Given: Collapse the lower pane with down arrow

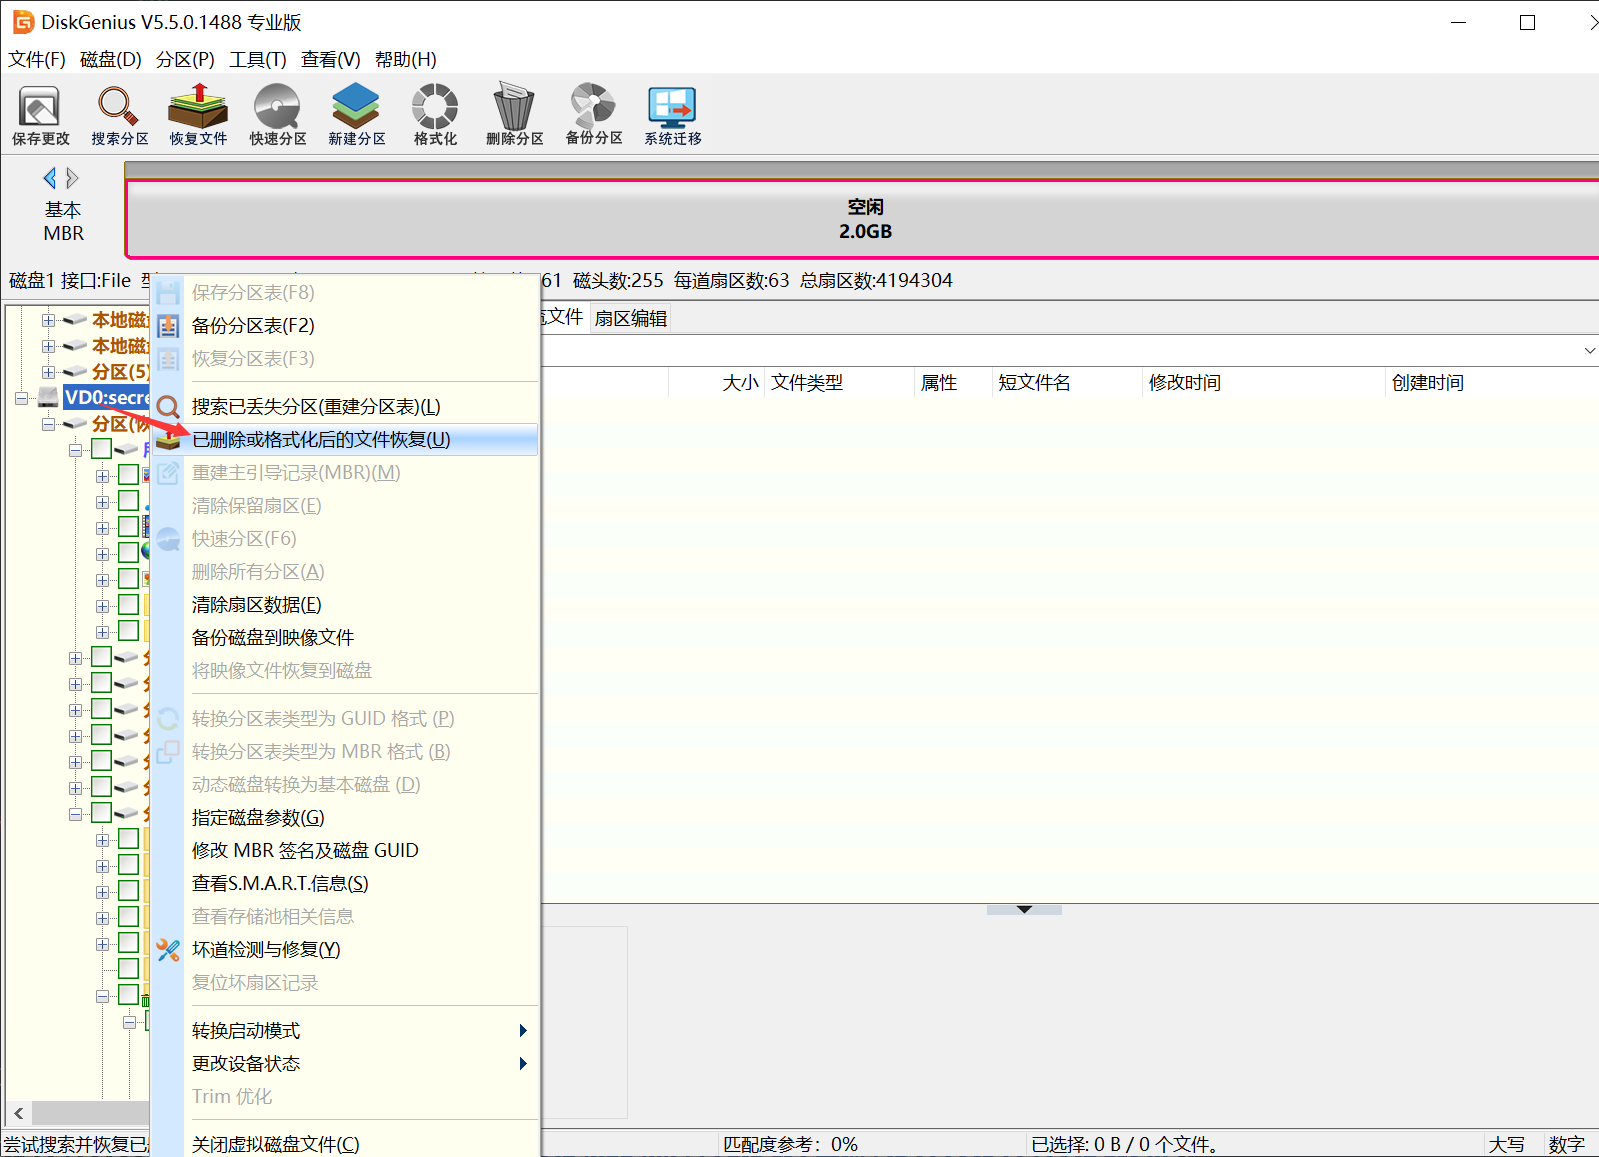Looking at the screenshot, I should coord(1024,910).
